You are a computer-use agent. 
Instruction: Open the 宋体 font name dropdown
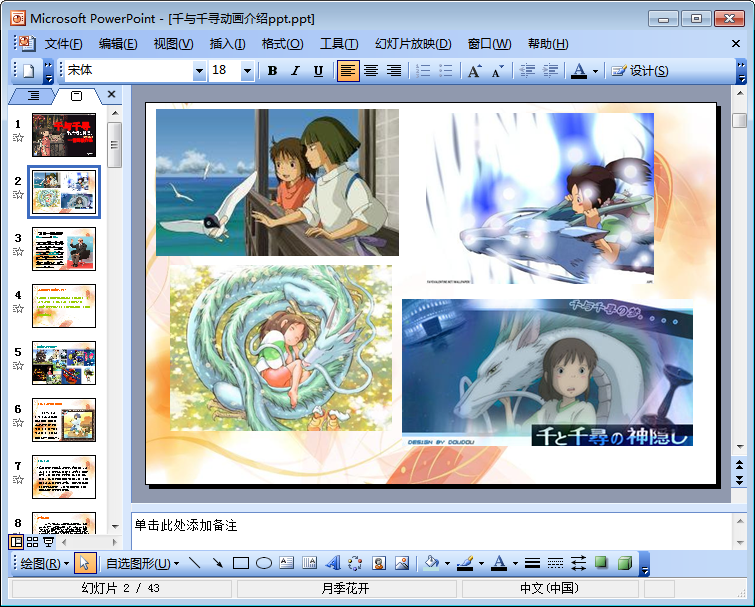click(x=199, y=71)
